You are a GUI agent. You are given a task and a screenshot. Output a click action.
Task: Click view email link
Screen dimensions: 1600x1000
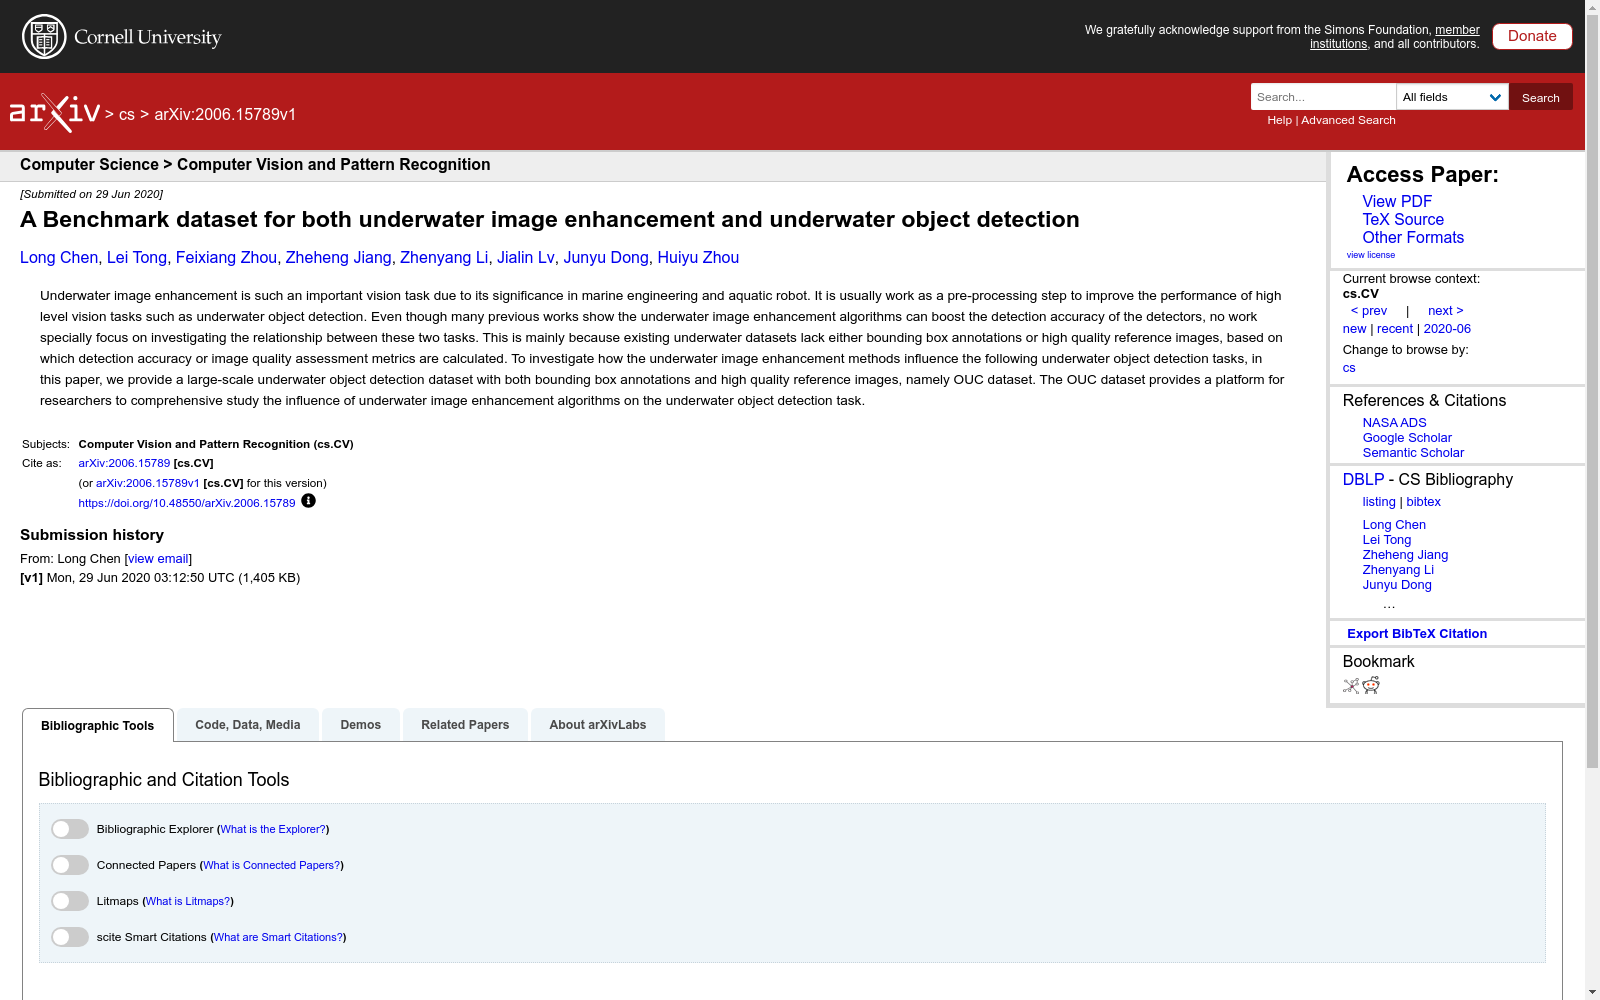158,559
